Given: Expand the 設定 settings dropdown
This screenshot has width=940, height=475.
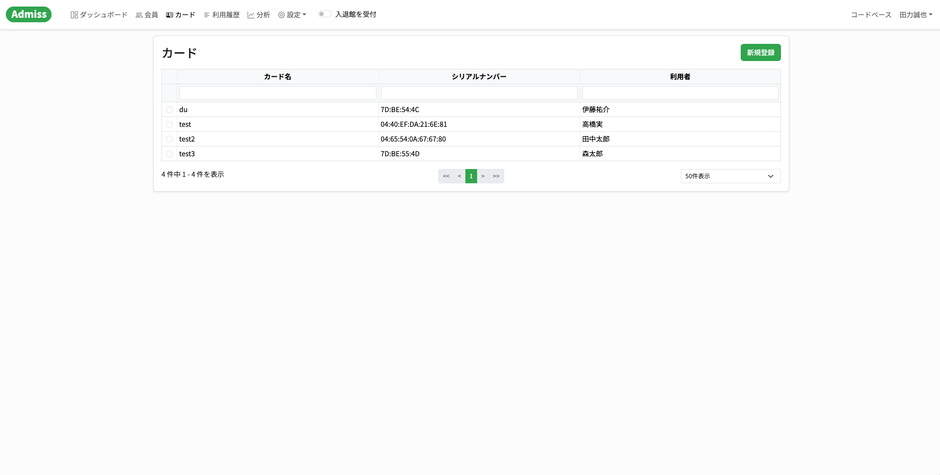Looking at the screenshot, I should (292, 15).
